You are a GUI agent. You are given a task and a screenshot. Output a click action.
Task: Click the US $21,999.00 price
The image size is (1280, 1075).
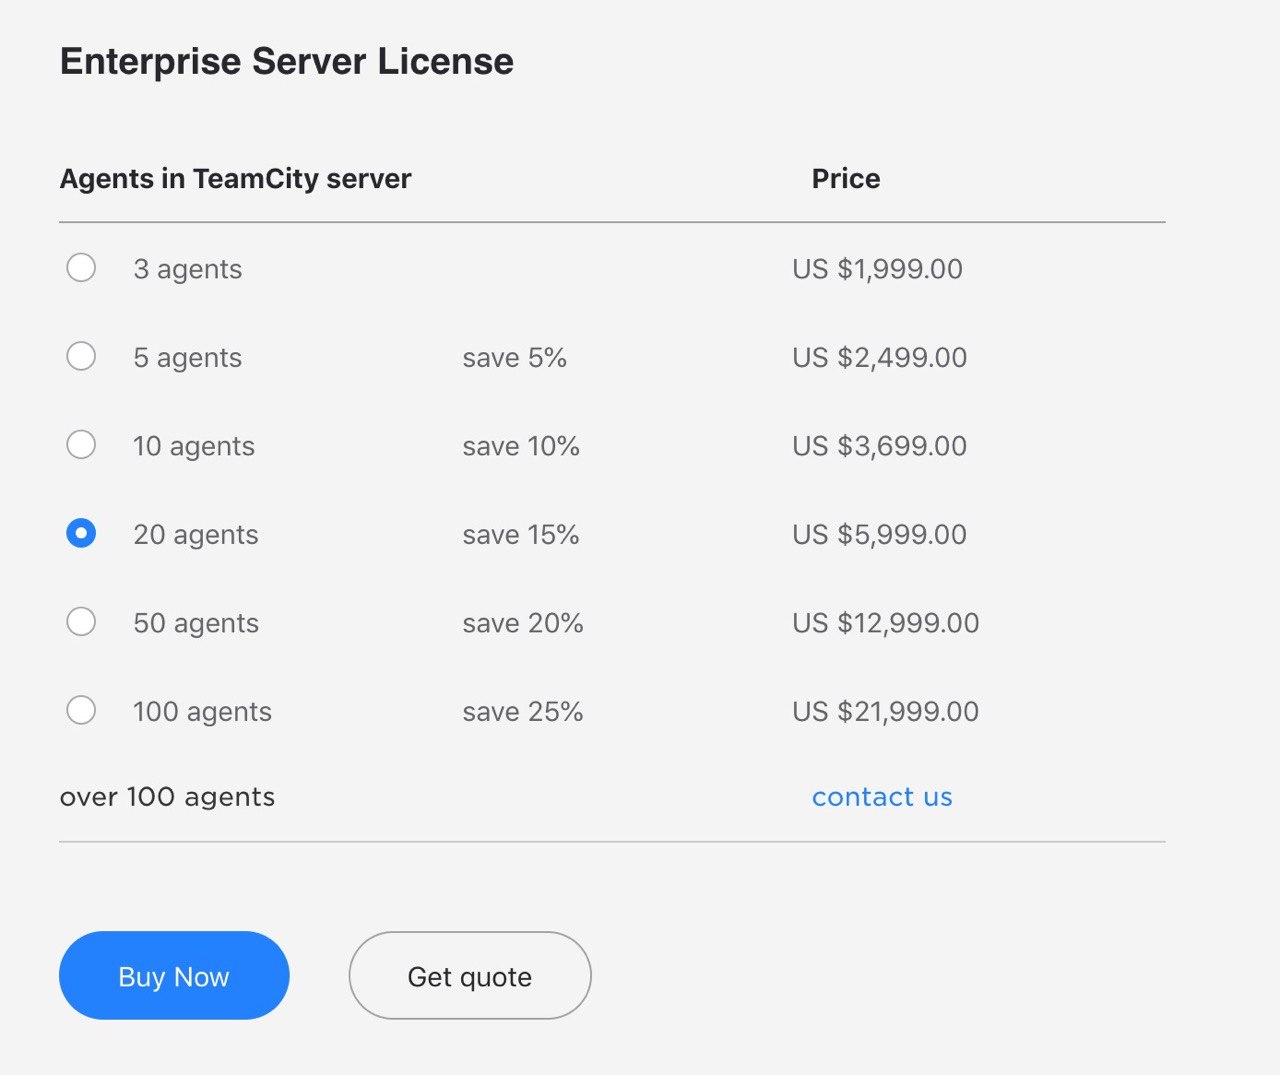click(886, 712)
